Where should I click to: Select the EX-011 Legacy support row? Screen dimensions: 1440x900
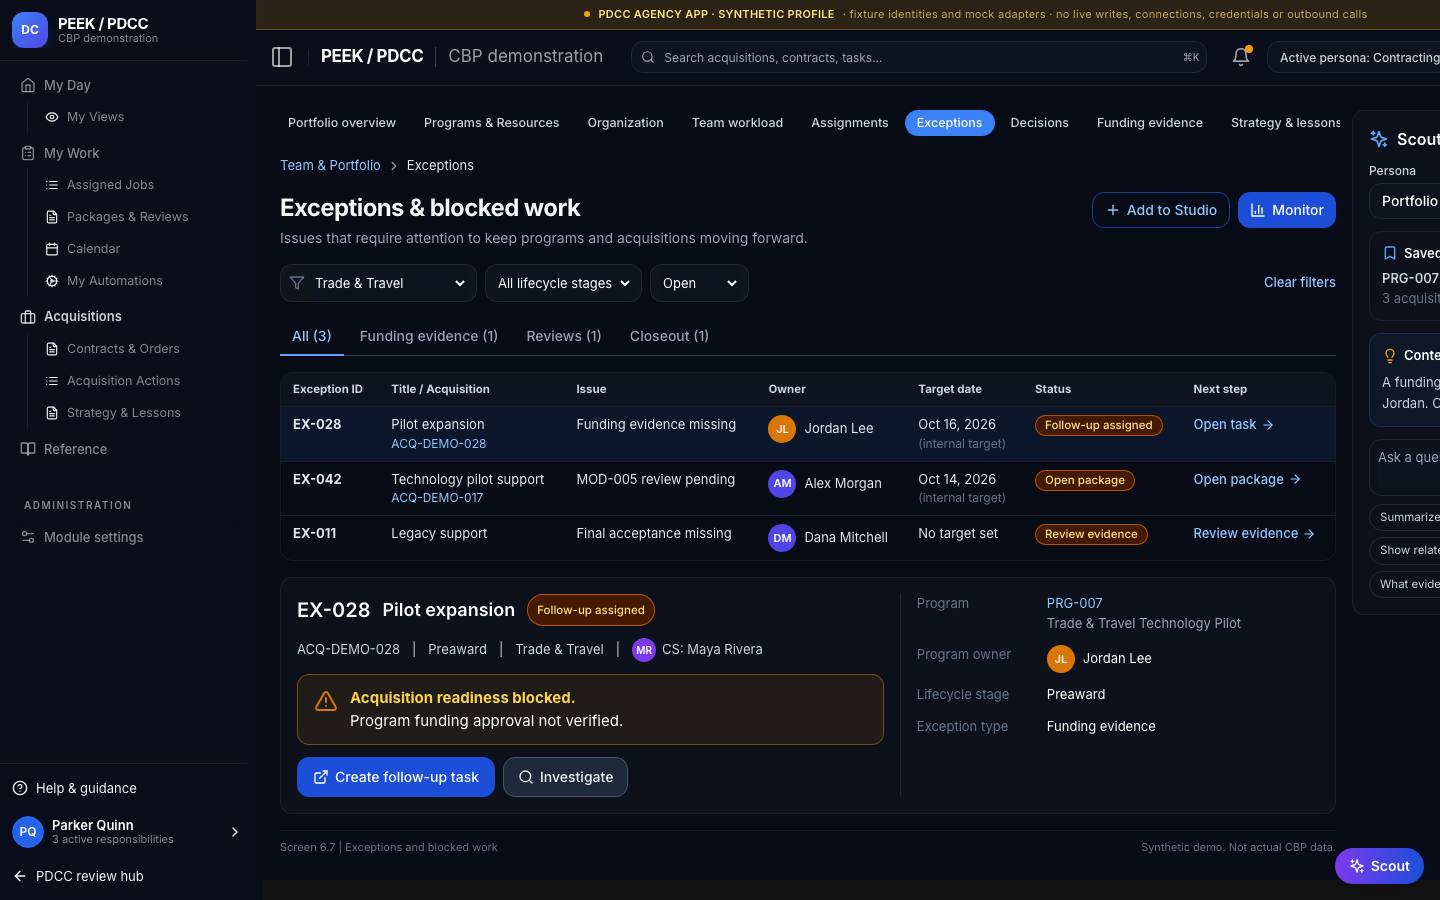(808, 537)
